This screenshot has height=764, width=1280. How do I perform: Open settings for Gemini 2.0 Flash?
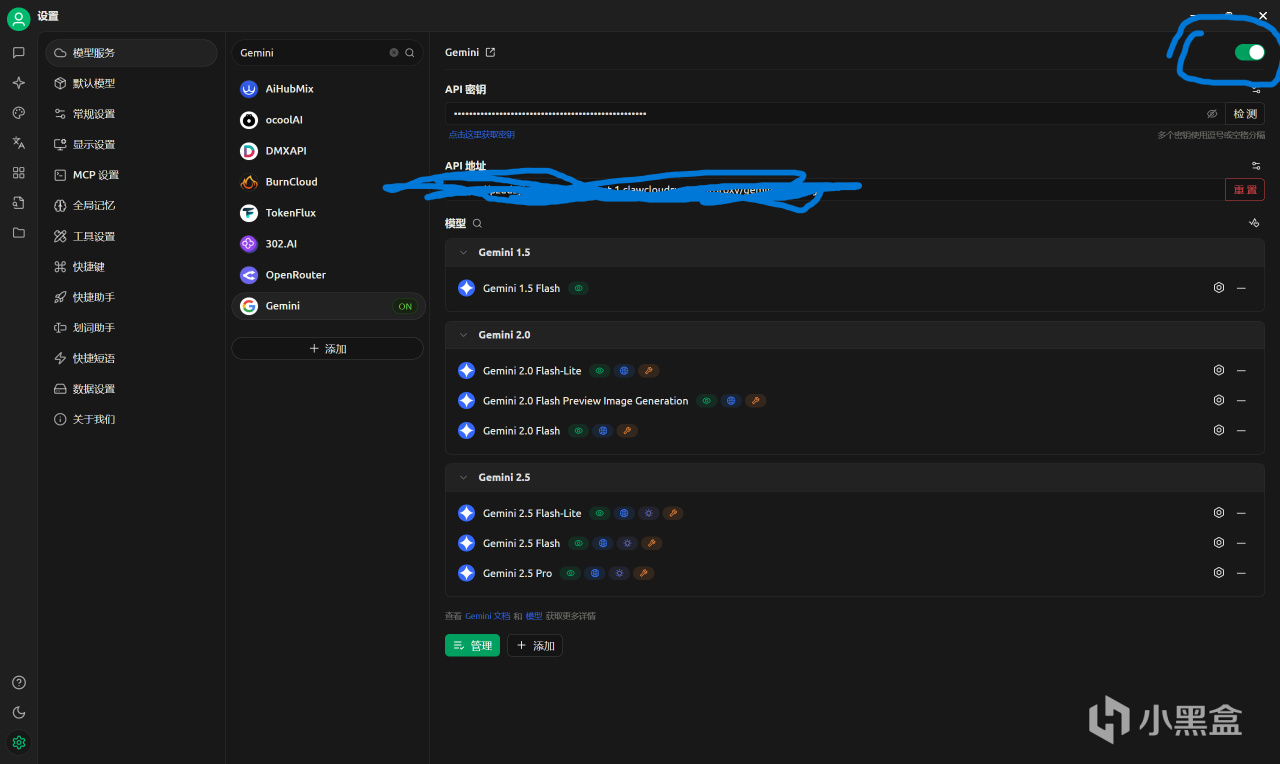click(1219, 430)
